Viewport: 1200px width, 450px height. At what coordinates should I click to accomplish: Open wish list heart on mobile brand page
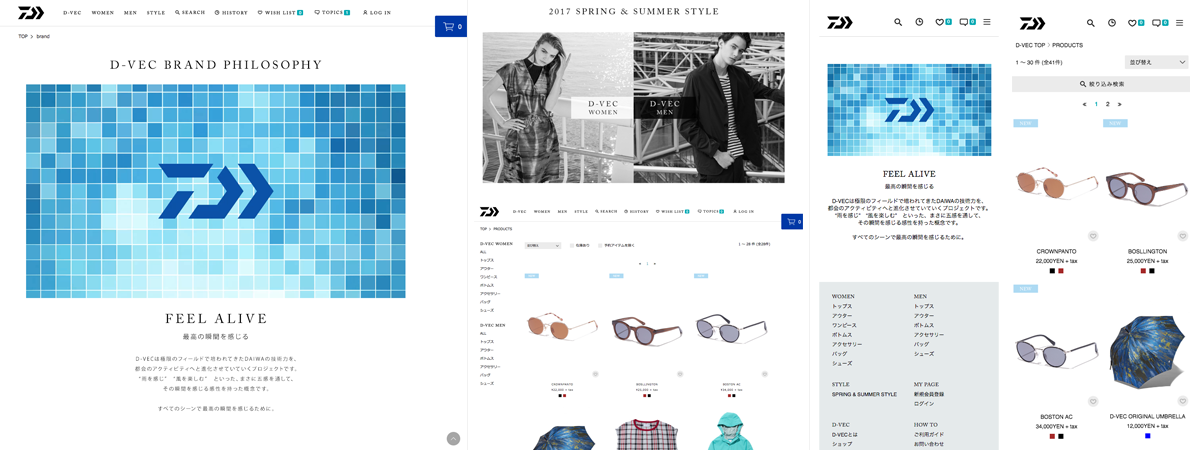(x=942, y=22)
